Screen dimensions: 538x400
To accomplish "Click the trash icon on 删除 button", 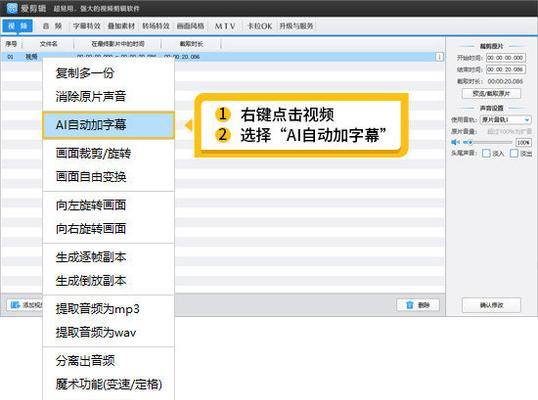I will (x=410, y=305).
